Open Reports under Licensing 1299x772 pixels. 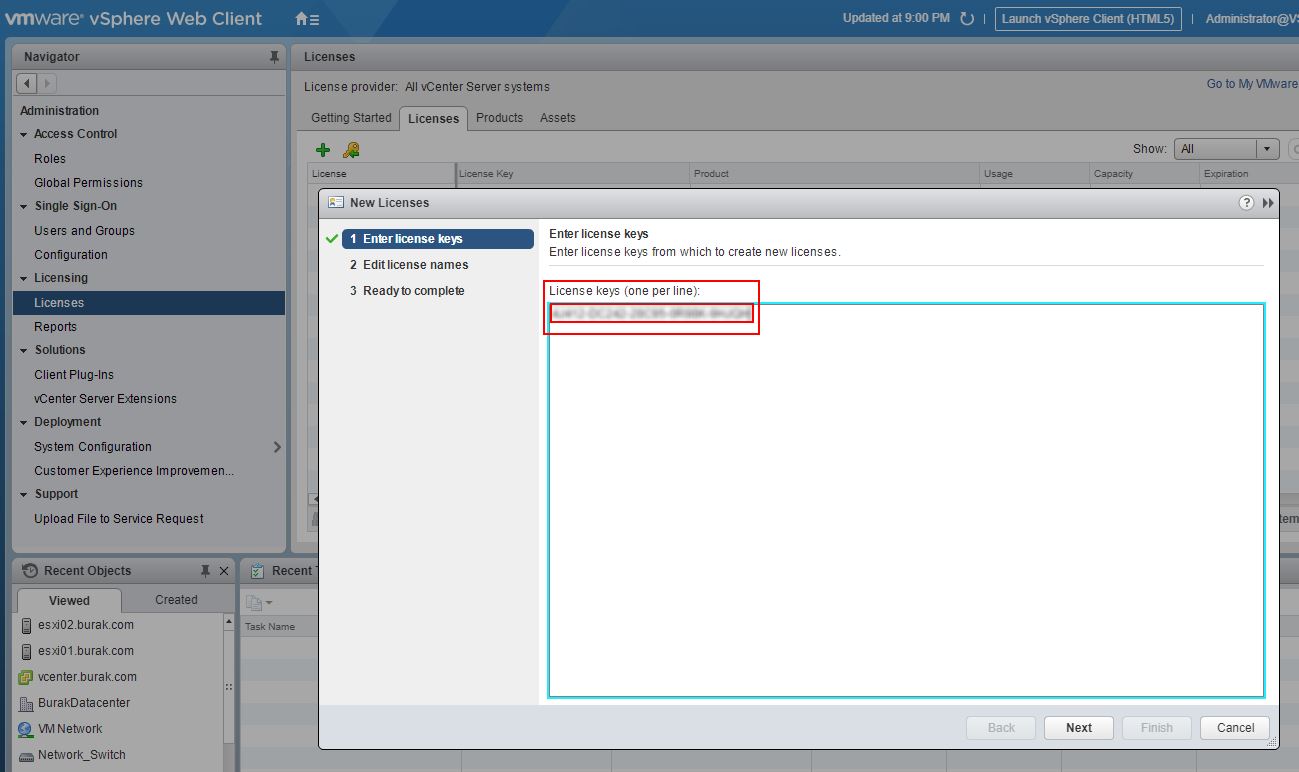[x=55, y=327]
